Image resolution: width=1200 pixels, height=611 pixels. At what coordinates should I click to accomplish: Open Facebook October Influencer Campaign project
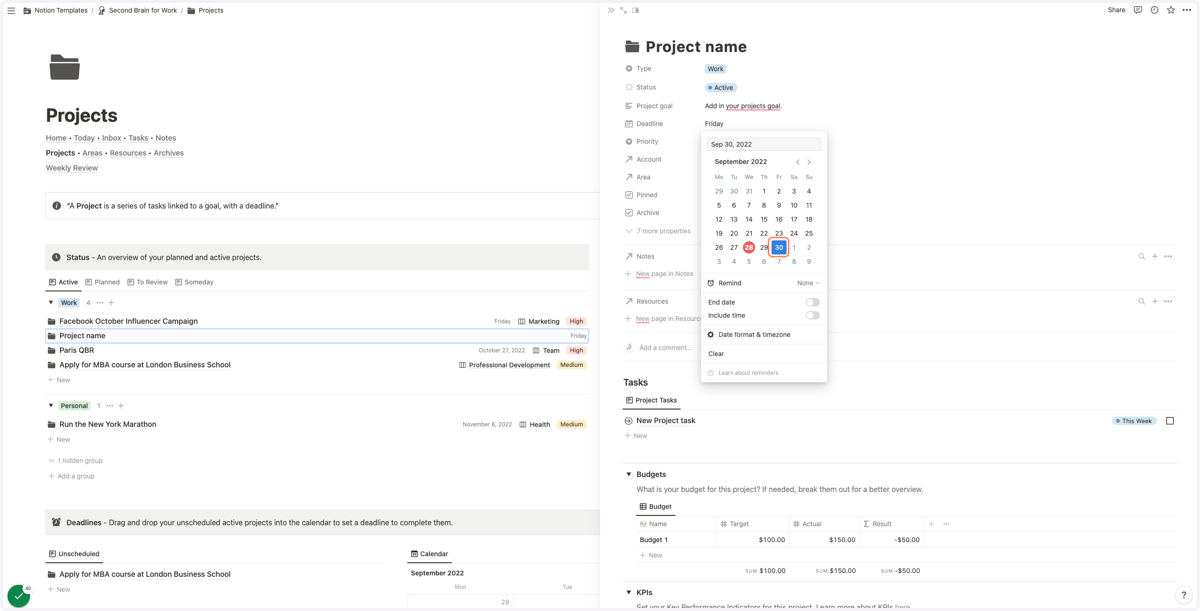click(128, 322)
